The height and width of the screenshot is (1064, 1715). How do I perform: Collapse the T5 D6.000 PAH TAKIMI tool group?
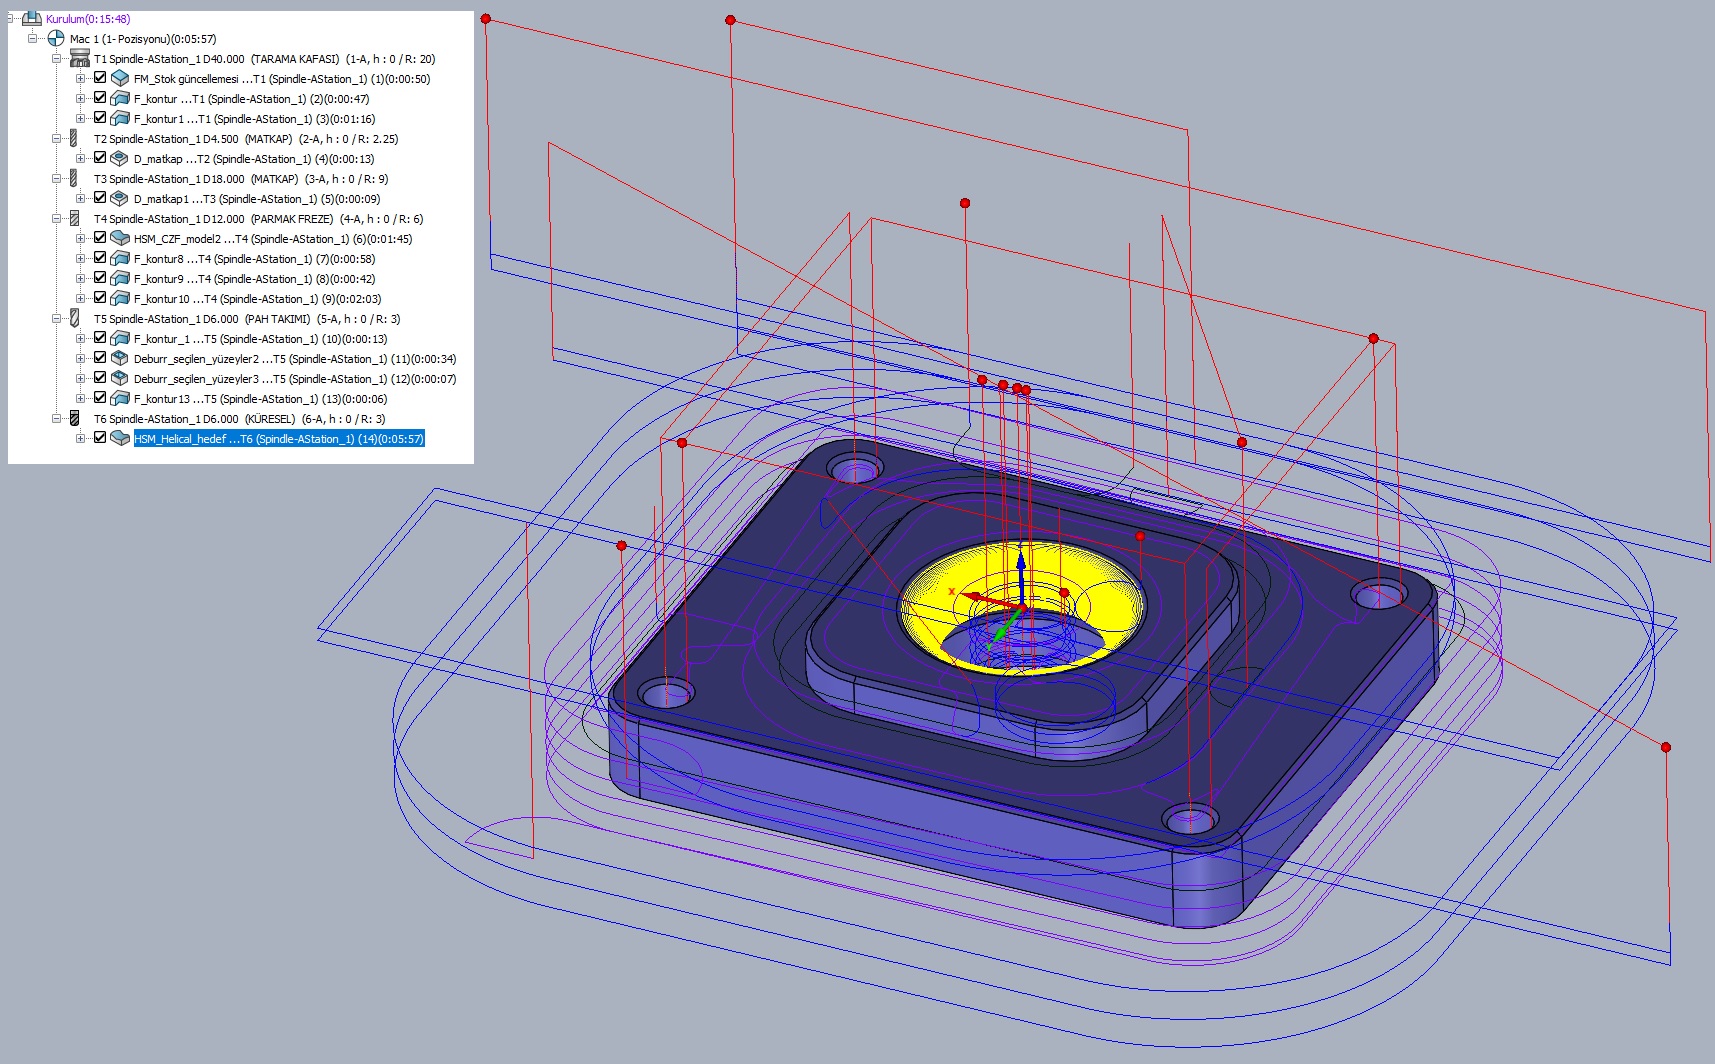click(57, 318)
